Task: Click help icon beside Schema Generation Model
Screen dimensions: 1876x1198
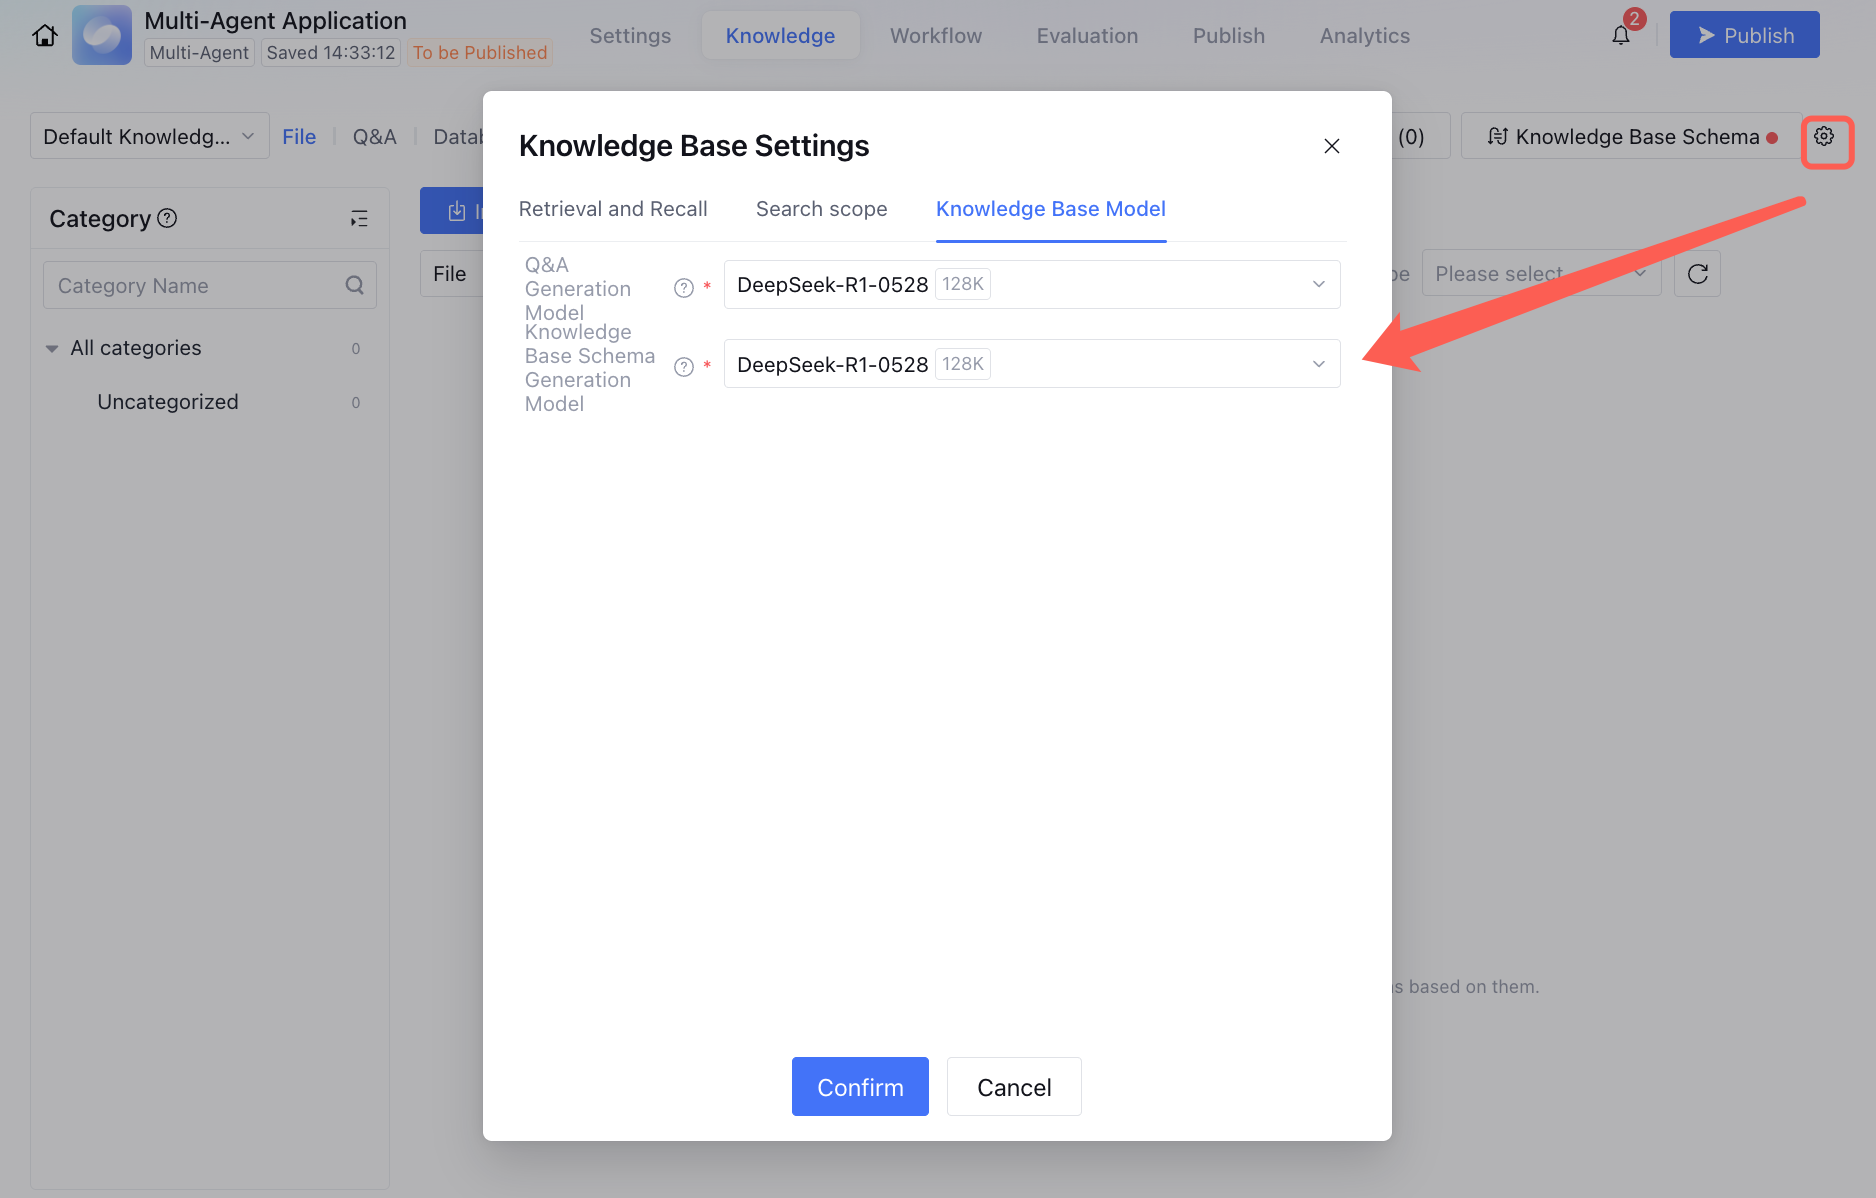Action: coord(684,367)
